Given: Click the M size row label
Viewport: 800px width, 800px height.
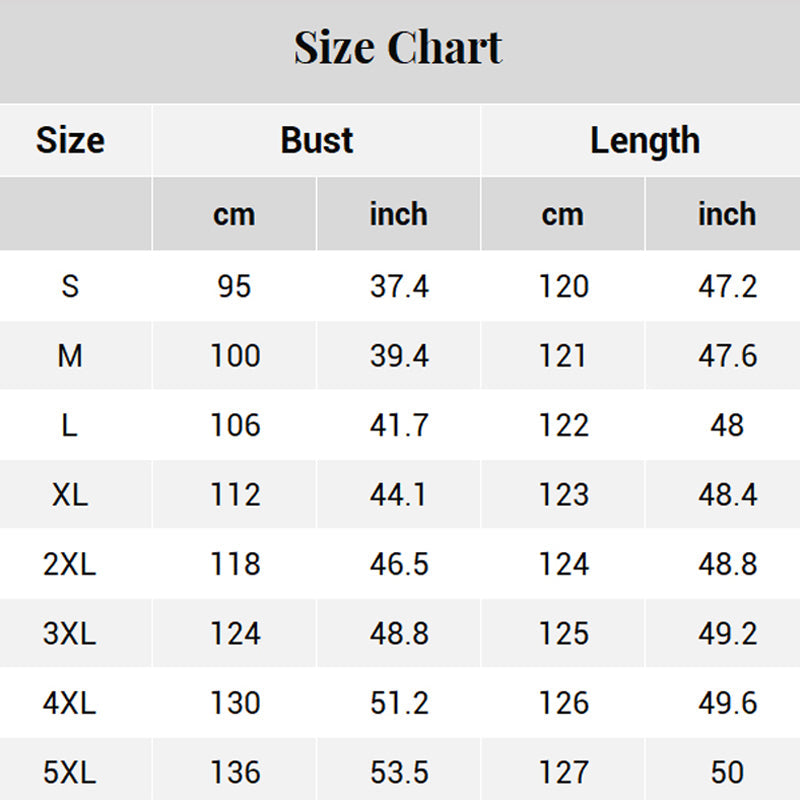Looking at the screenshot, I should pos(70,356).
